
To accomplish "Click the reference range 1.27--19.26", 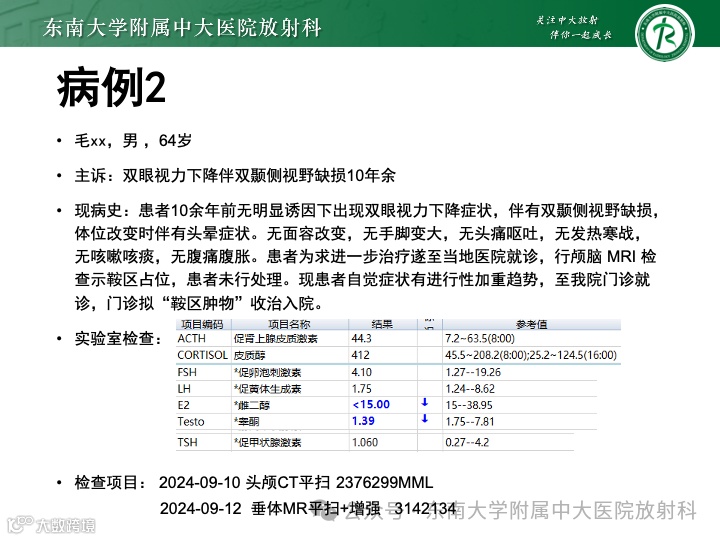I will (473, 372).
